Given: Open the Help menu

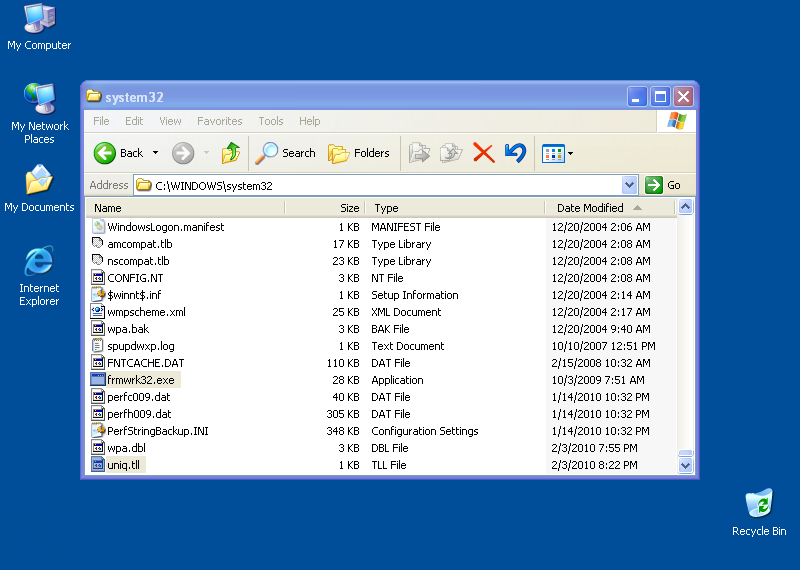Looking at the screenshot, I should [309, 121].
